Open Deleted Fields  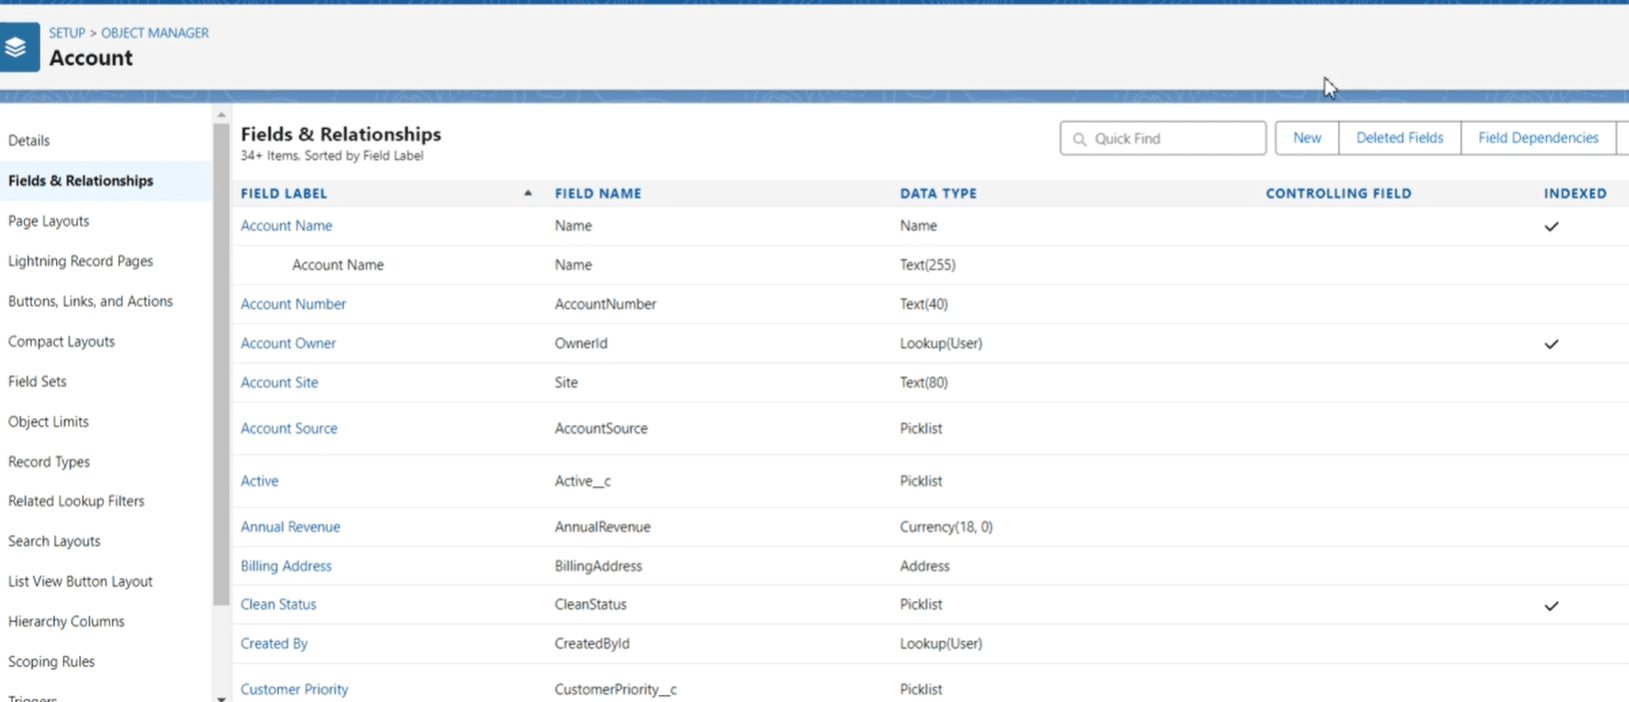[x=1399, y=138]
